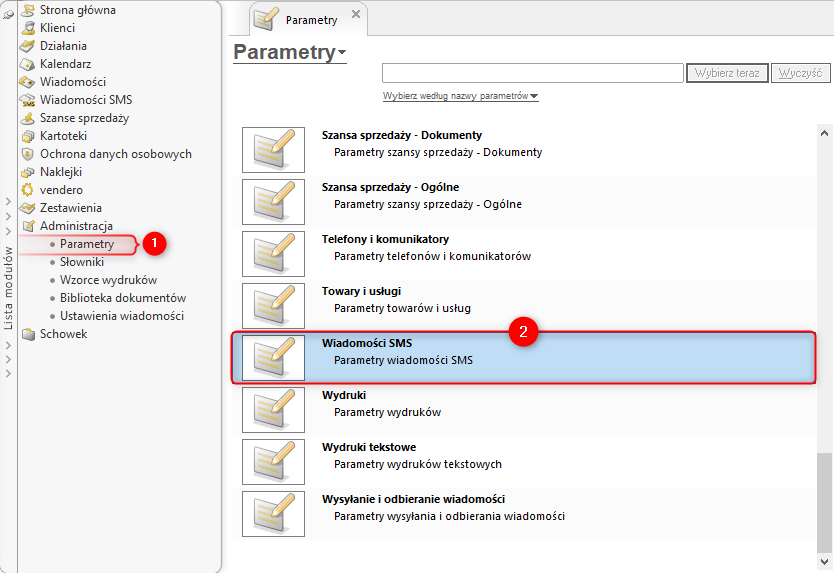Open the Klienci module icon
The width and height of the screenshot is (834, 573).
click(x=29, y=28)
